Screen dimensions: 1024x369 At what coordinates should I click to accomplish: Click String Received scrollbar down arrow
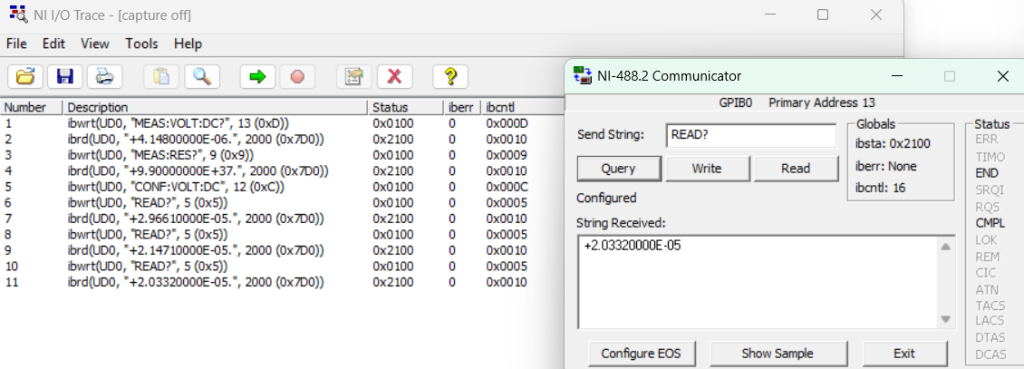(945, 319)
